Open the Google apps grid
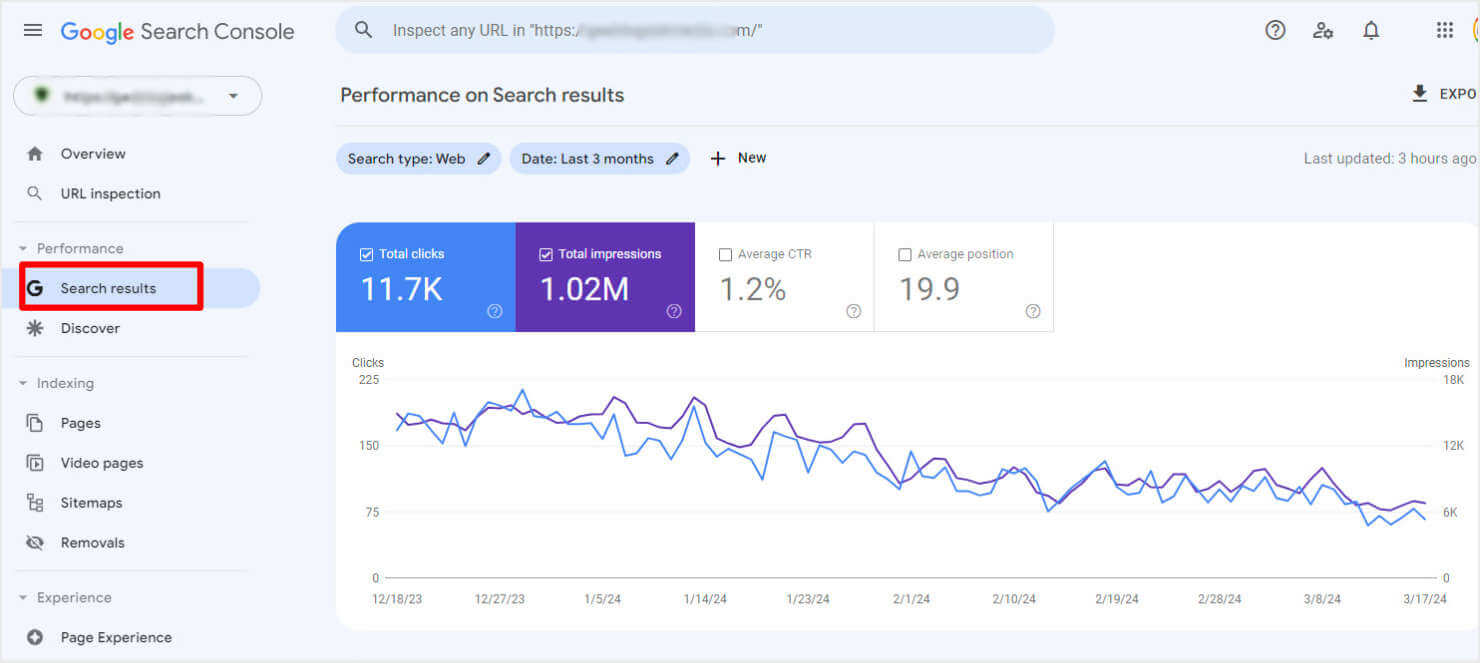Image resolution: width=1480 pixels, height=663 pixels. tap(1444, 30)
